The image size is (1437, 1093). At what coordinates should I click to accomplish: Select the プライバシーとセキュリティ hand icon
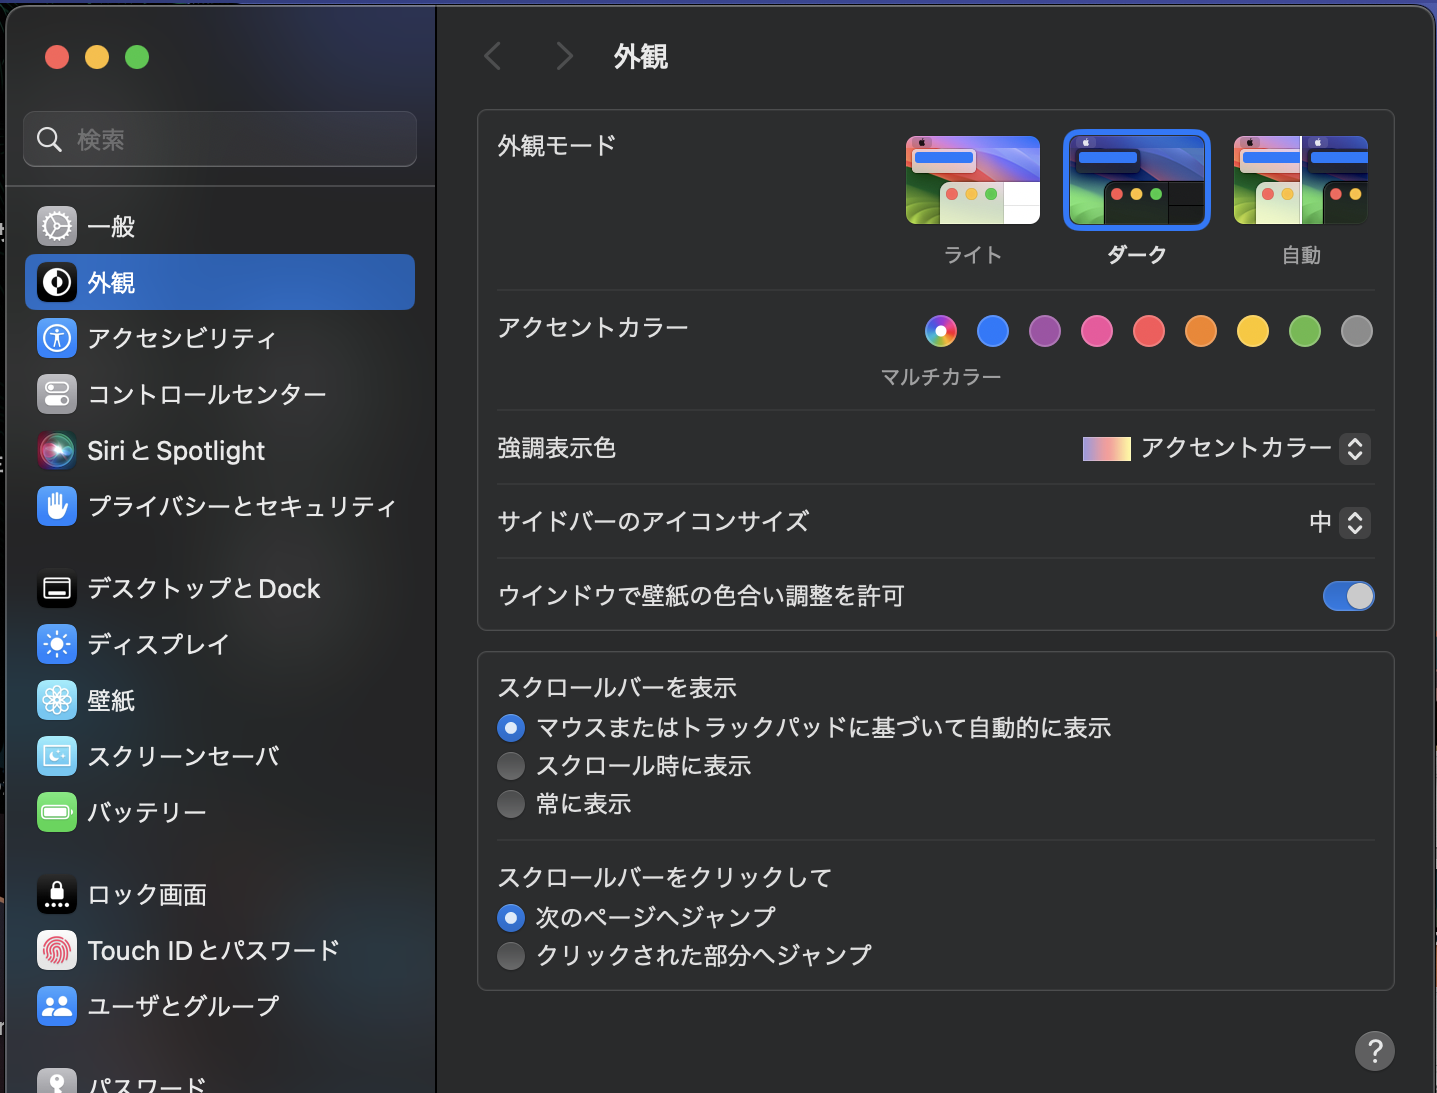(57, 506)
